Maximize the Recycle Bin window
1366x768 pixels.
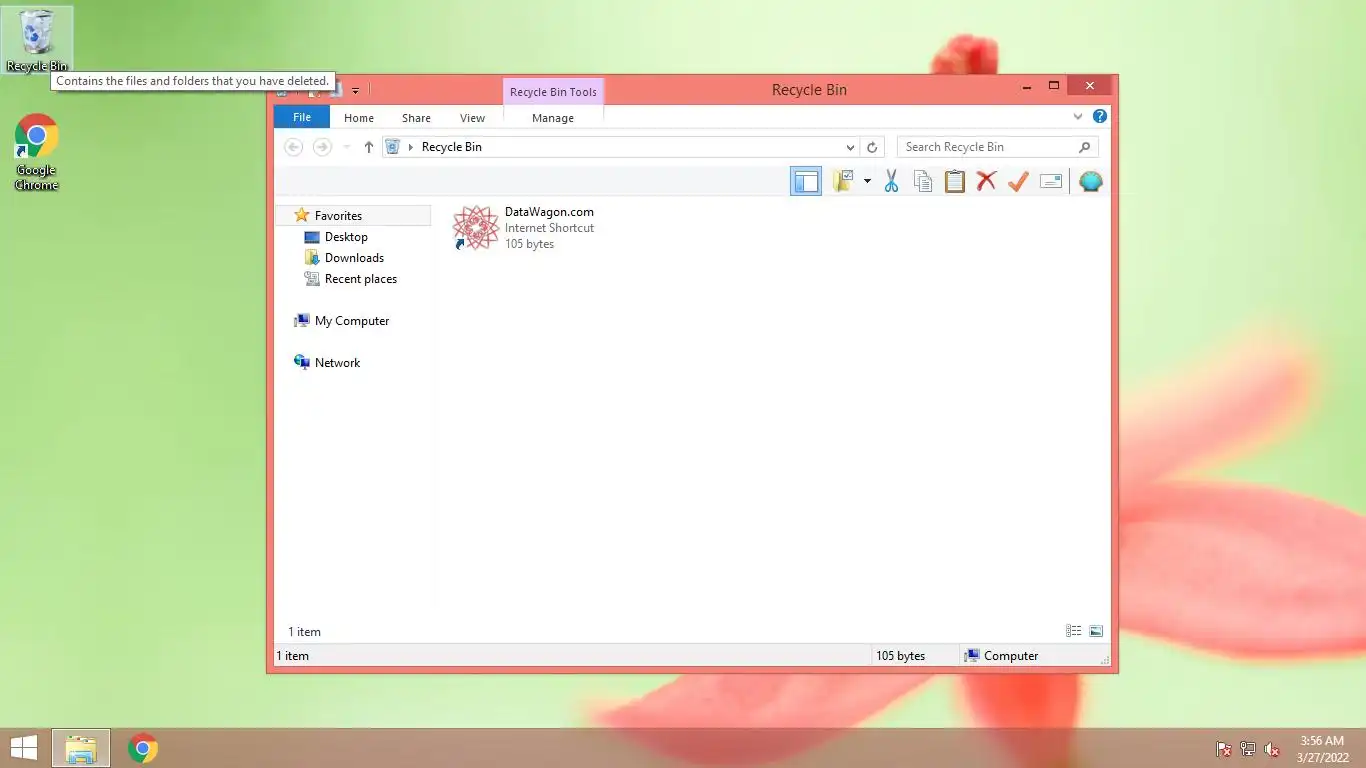point(1053,86)
